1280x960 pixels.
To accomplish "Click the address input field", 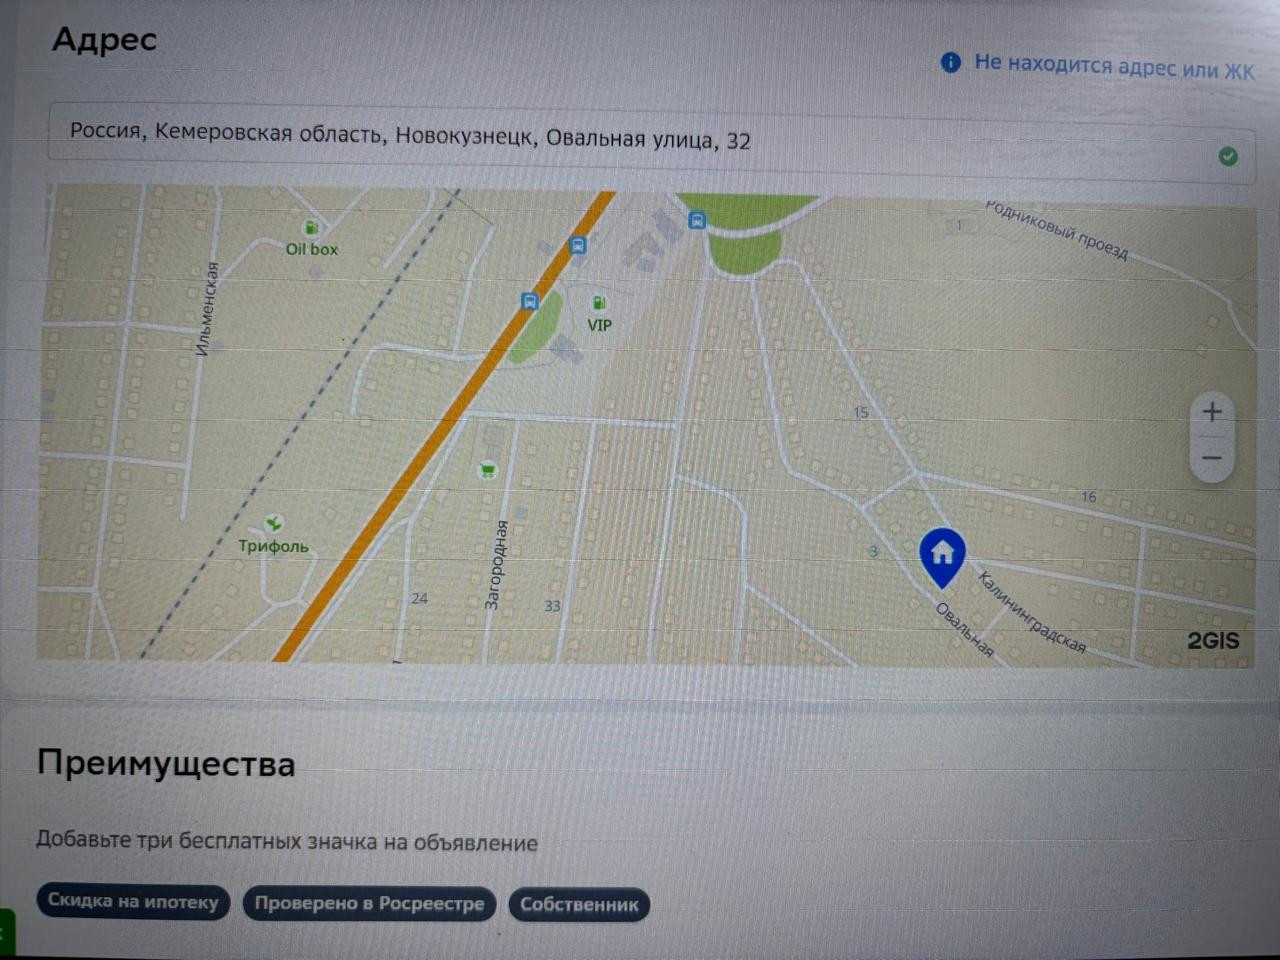I will [651, 143].
